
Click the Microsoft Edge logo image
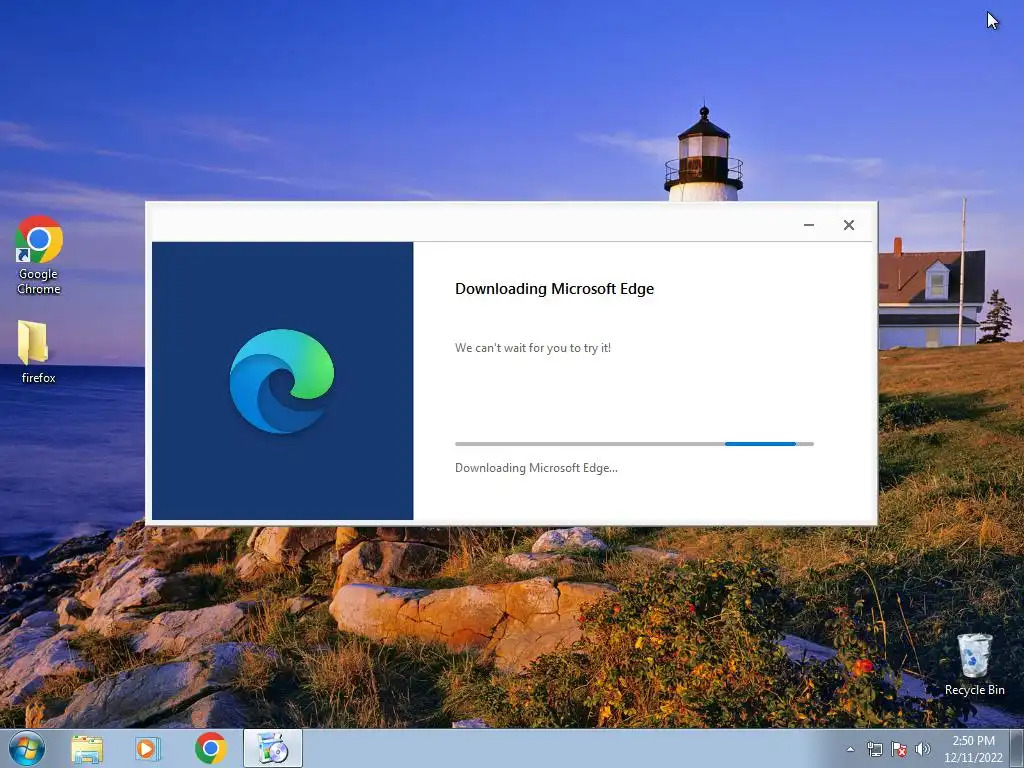[282, 381]
